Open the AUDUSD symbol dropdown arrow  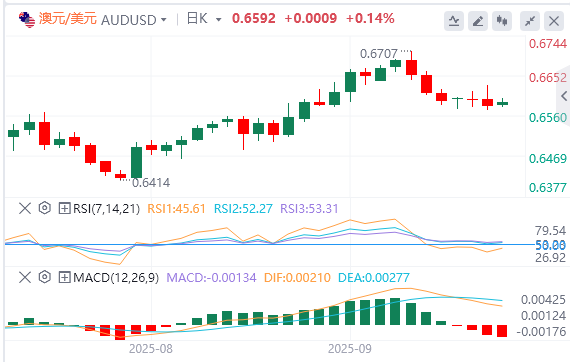point(164,20)
